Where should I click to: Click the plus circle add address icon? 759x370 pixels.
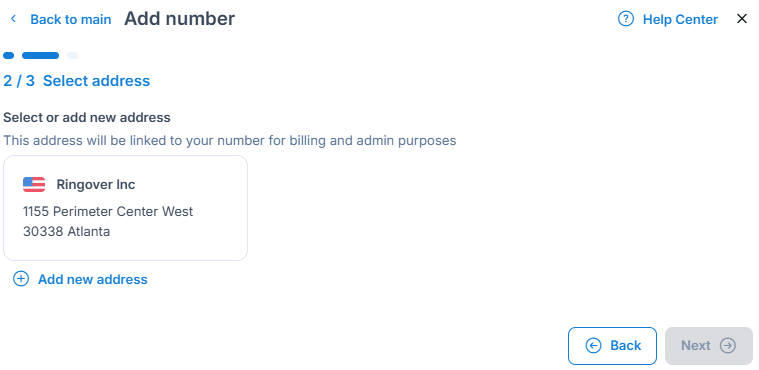coord(21,279)
